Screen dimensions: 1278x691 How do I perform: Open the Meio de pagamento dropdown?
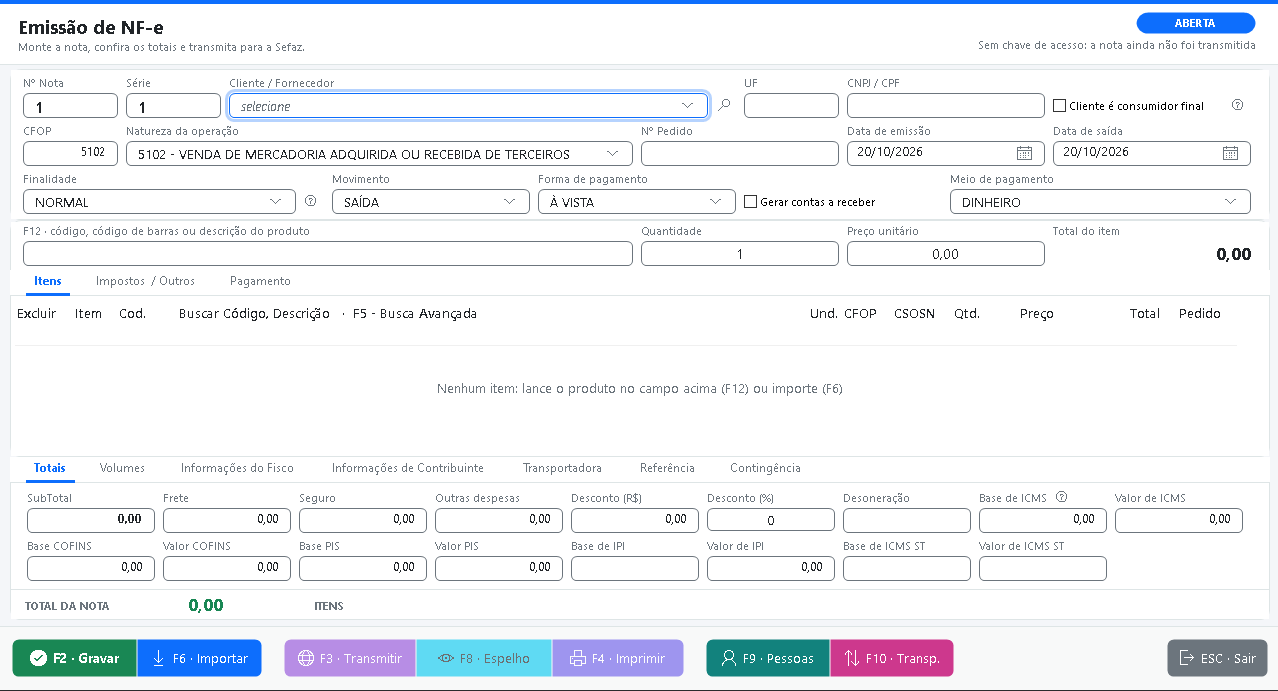(x=1100, y=201)
